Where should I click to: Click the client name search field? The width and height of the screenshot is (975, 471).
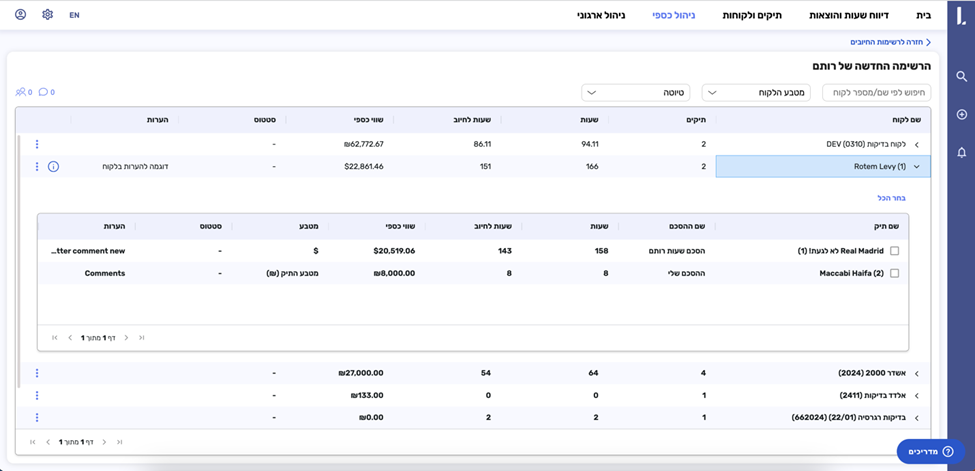(876, 92)
